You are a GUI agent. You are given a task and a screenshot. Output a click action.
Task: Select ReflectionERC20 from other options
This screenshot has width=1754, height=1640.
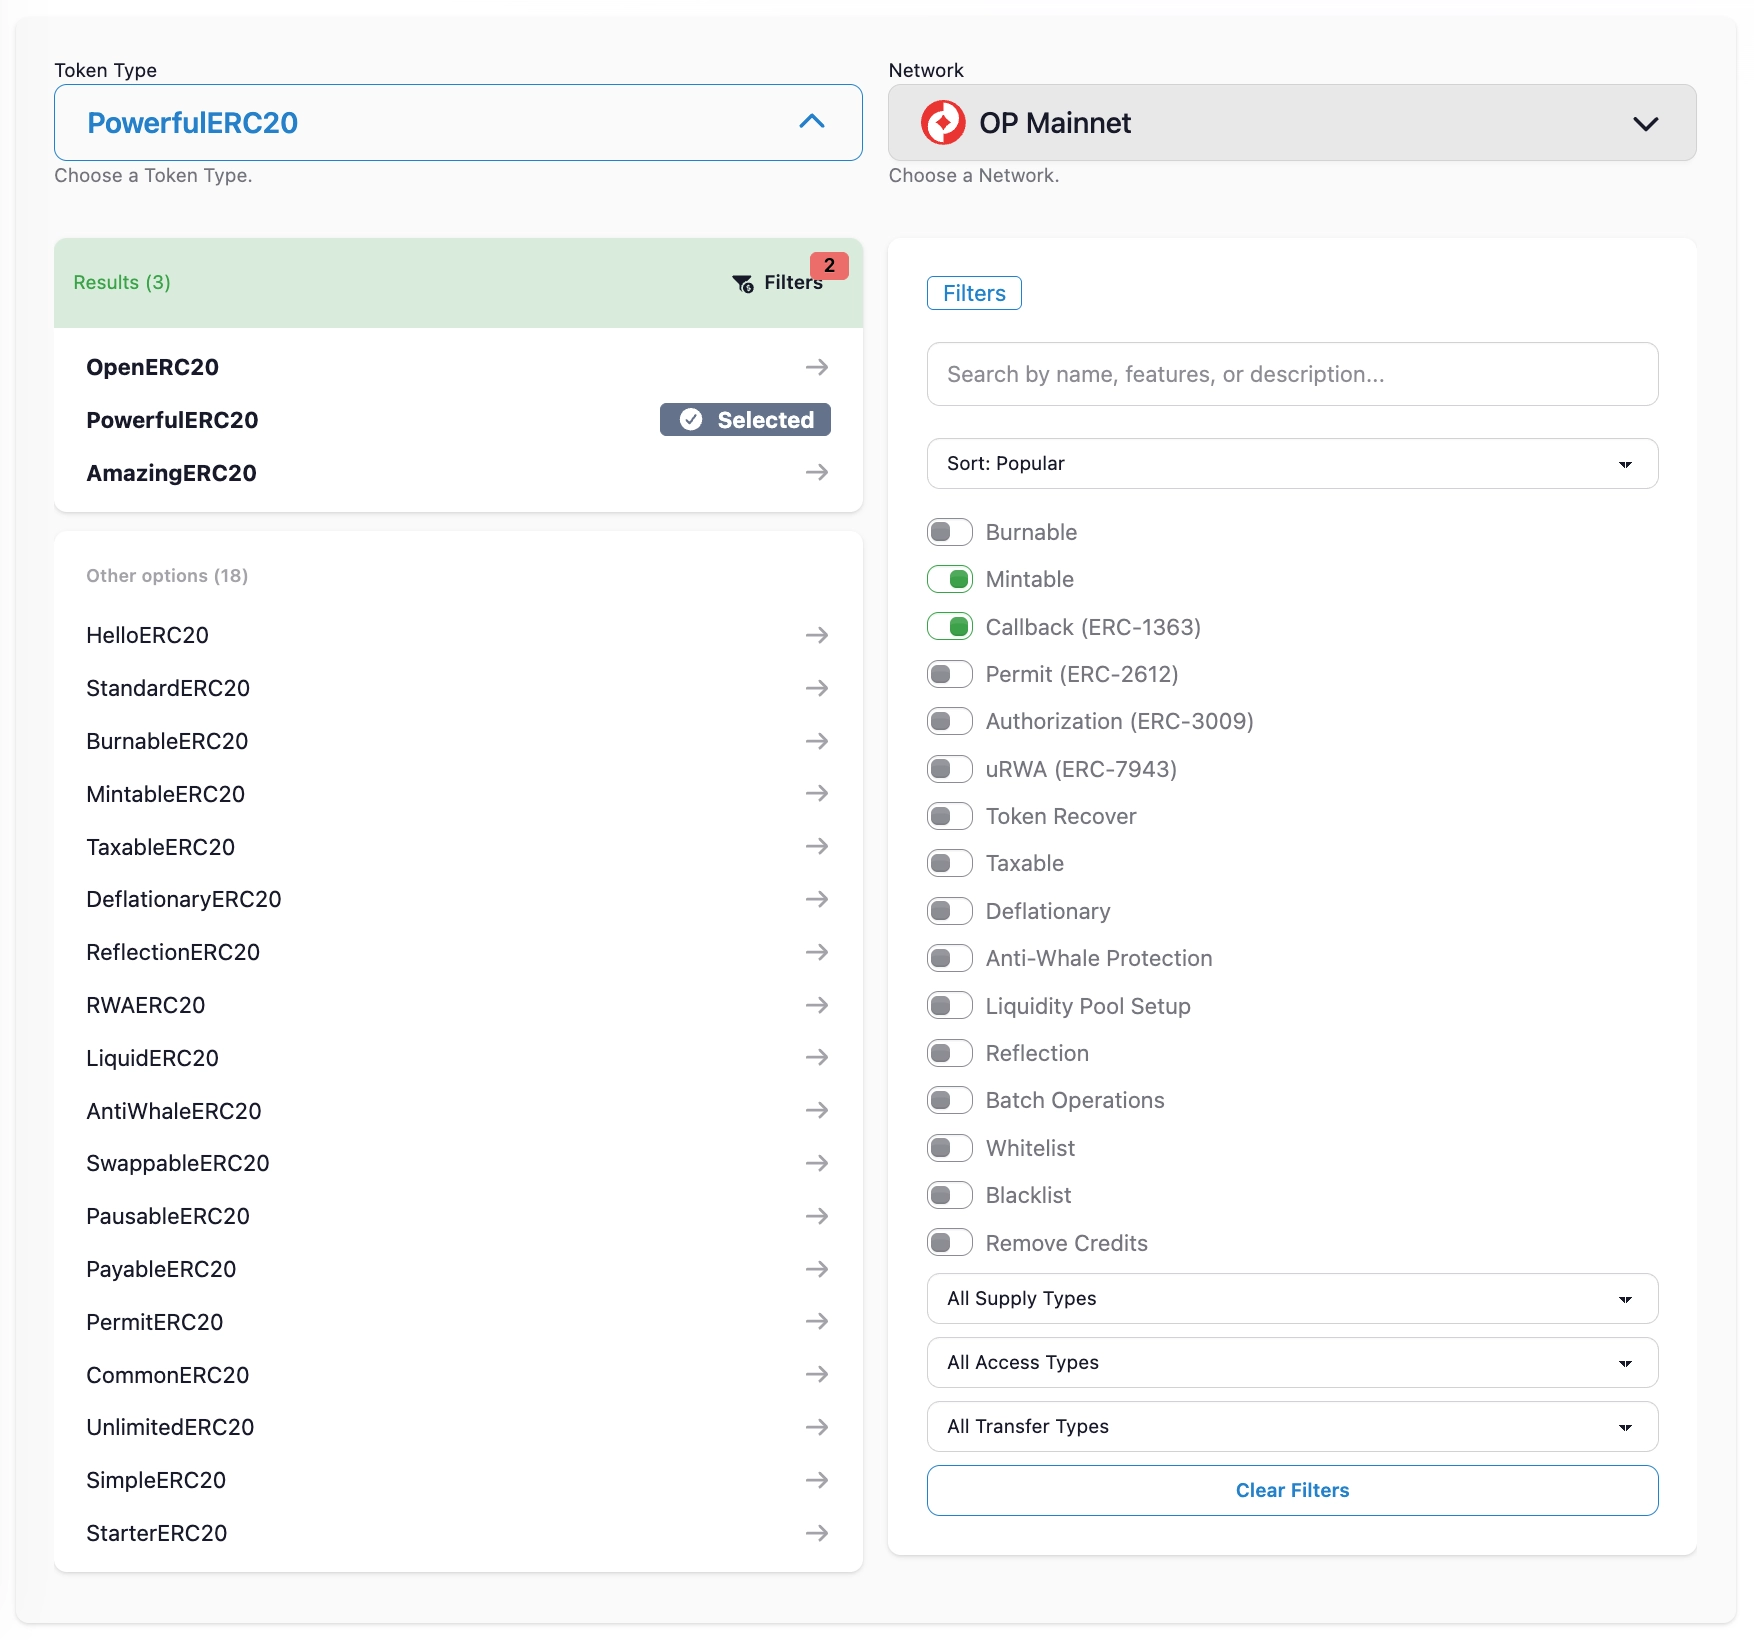[x=458, y=952]
